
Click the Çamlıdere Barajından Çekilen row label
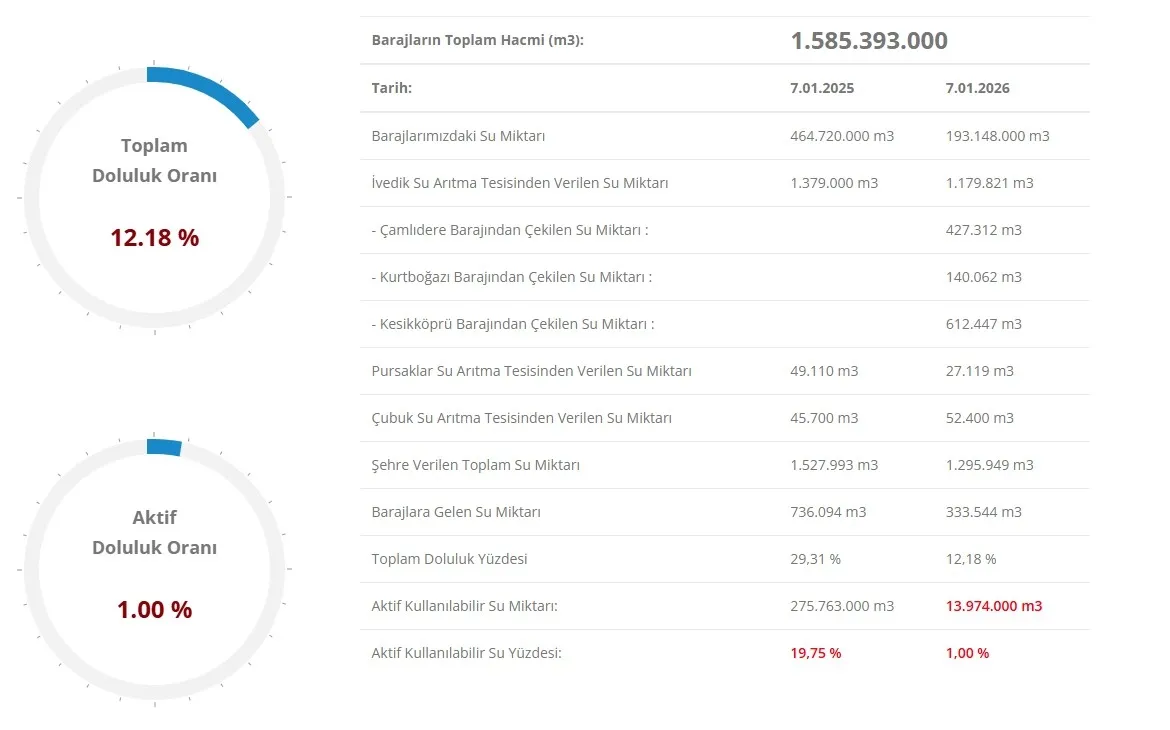pyautogui.click(x=510, y=230)
